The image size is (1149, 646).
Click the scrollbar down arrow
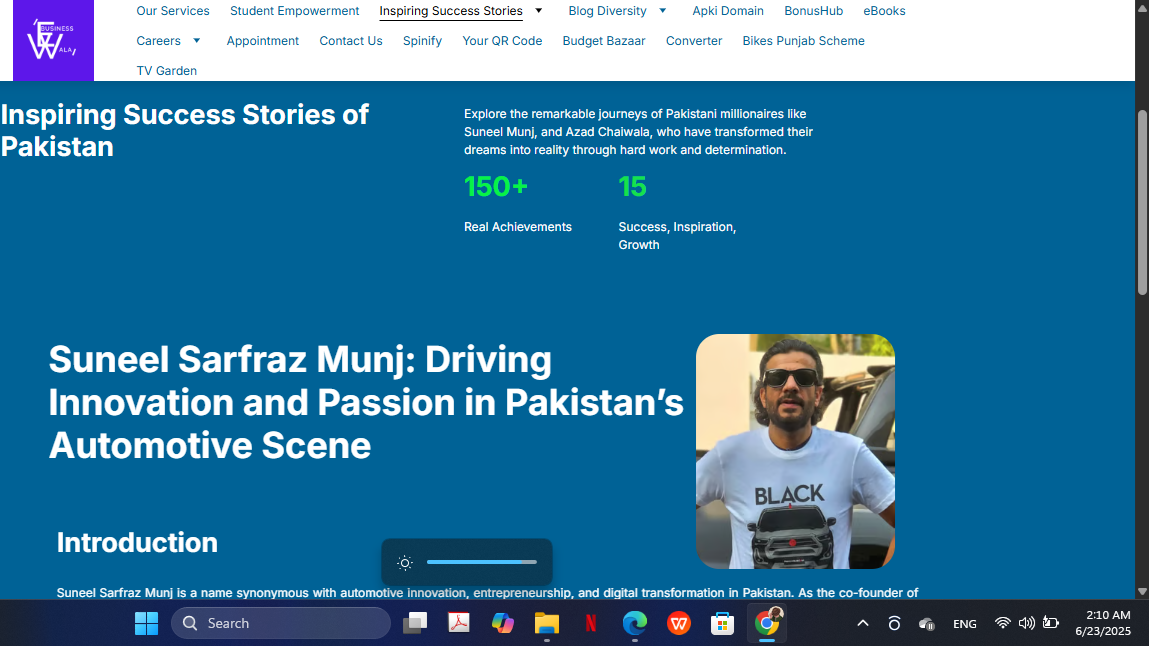[x=1142, y=591]
